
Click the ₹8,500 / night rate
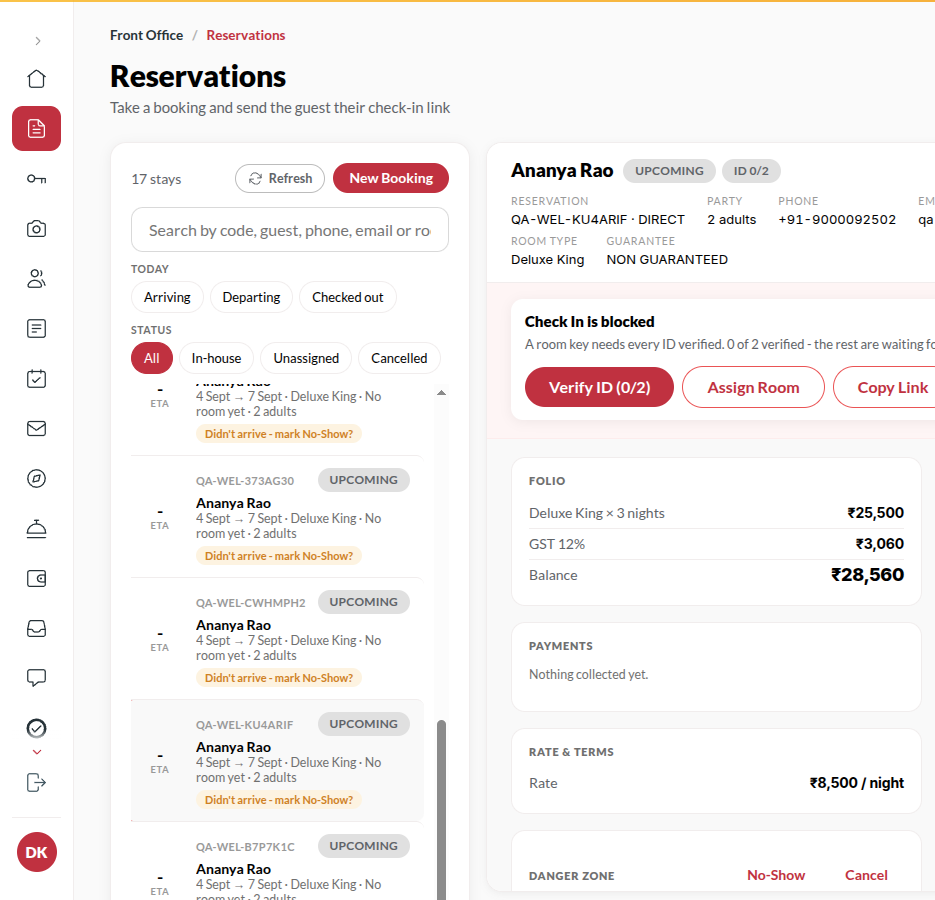point(856,783)
